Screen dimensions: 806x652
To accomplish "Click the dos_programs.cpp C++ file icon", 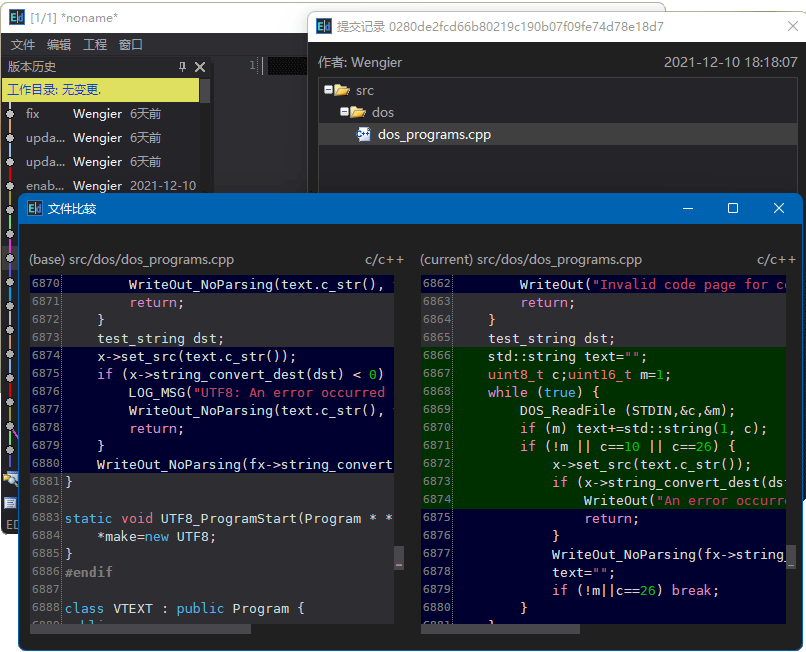I will point(364,135).
